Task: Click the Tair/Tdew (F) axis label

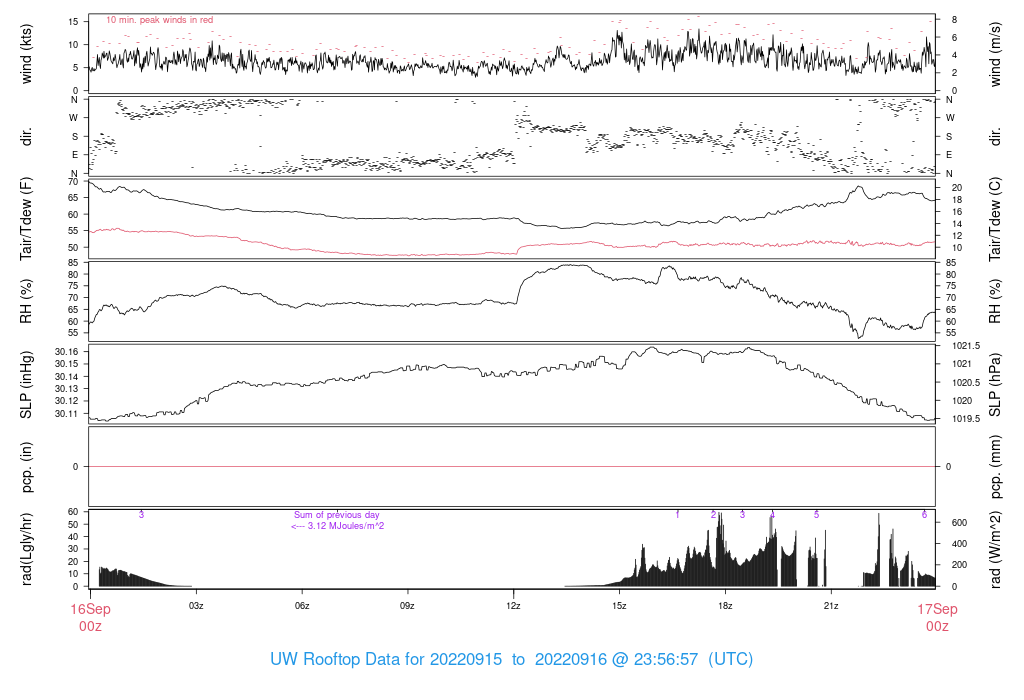Action: pyautogui.click(x=26, y=219)
